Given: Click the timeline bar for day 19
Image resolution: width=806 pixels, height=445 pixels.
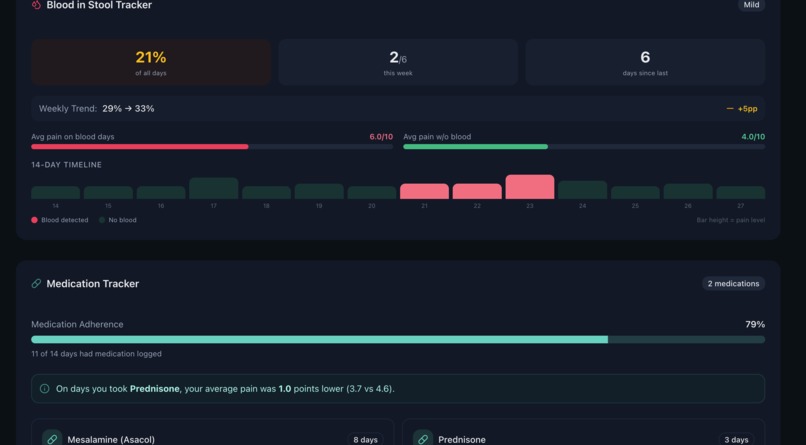Looking at the screenshot, I should point(319,191).
